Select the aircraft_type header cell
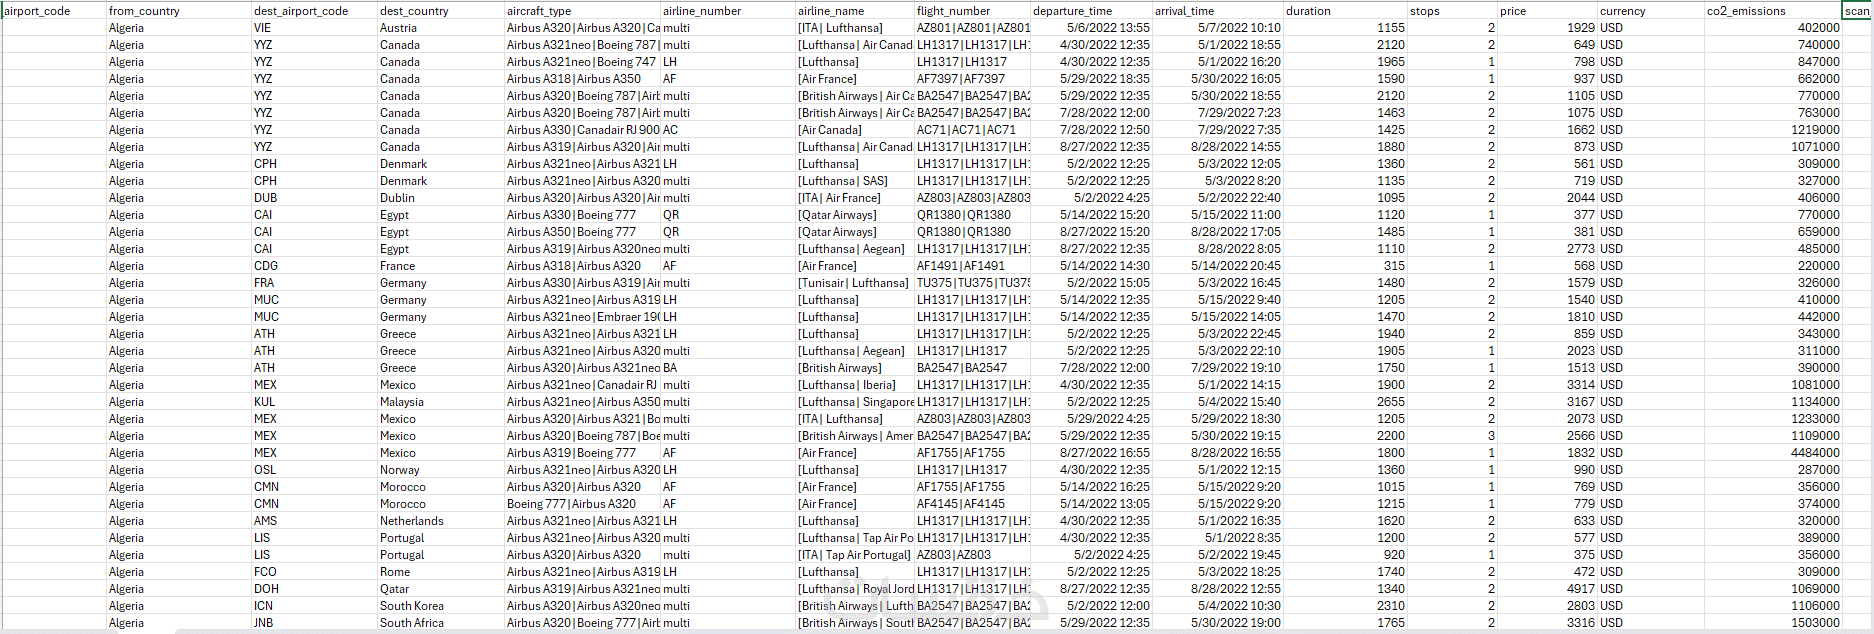Viewport: 1874px width, 634px height. coord(582,11)
